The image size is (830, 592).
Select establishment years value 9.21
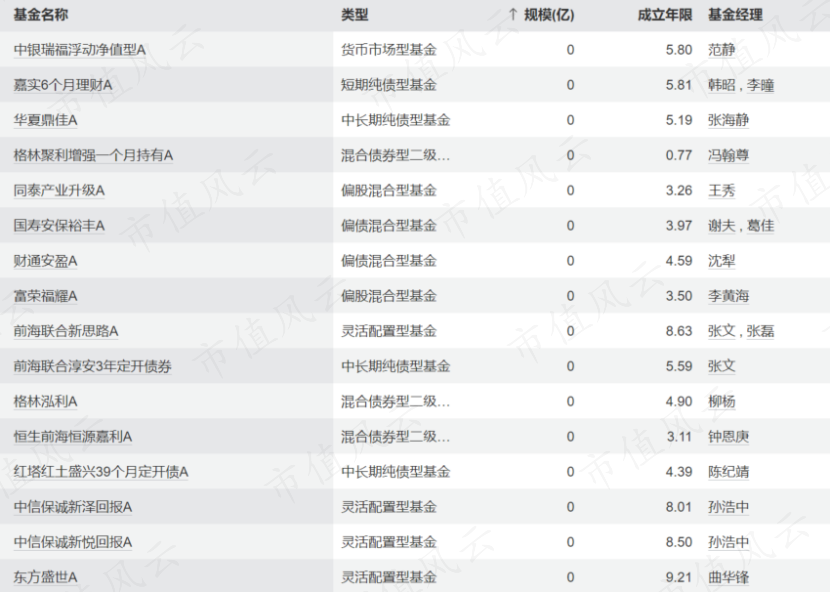coord(679,577)
